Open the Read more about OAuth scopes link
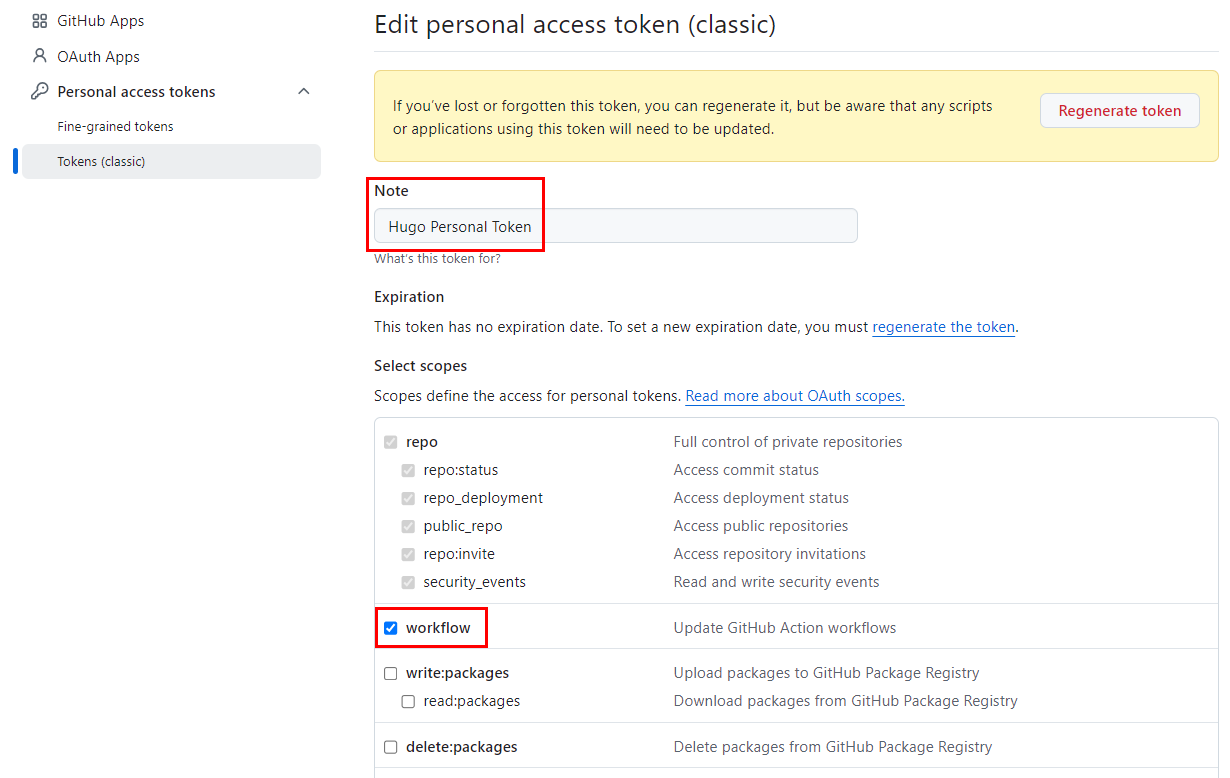The image size is (1230, 778). [794, 395]
